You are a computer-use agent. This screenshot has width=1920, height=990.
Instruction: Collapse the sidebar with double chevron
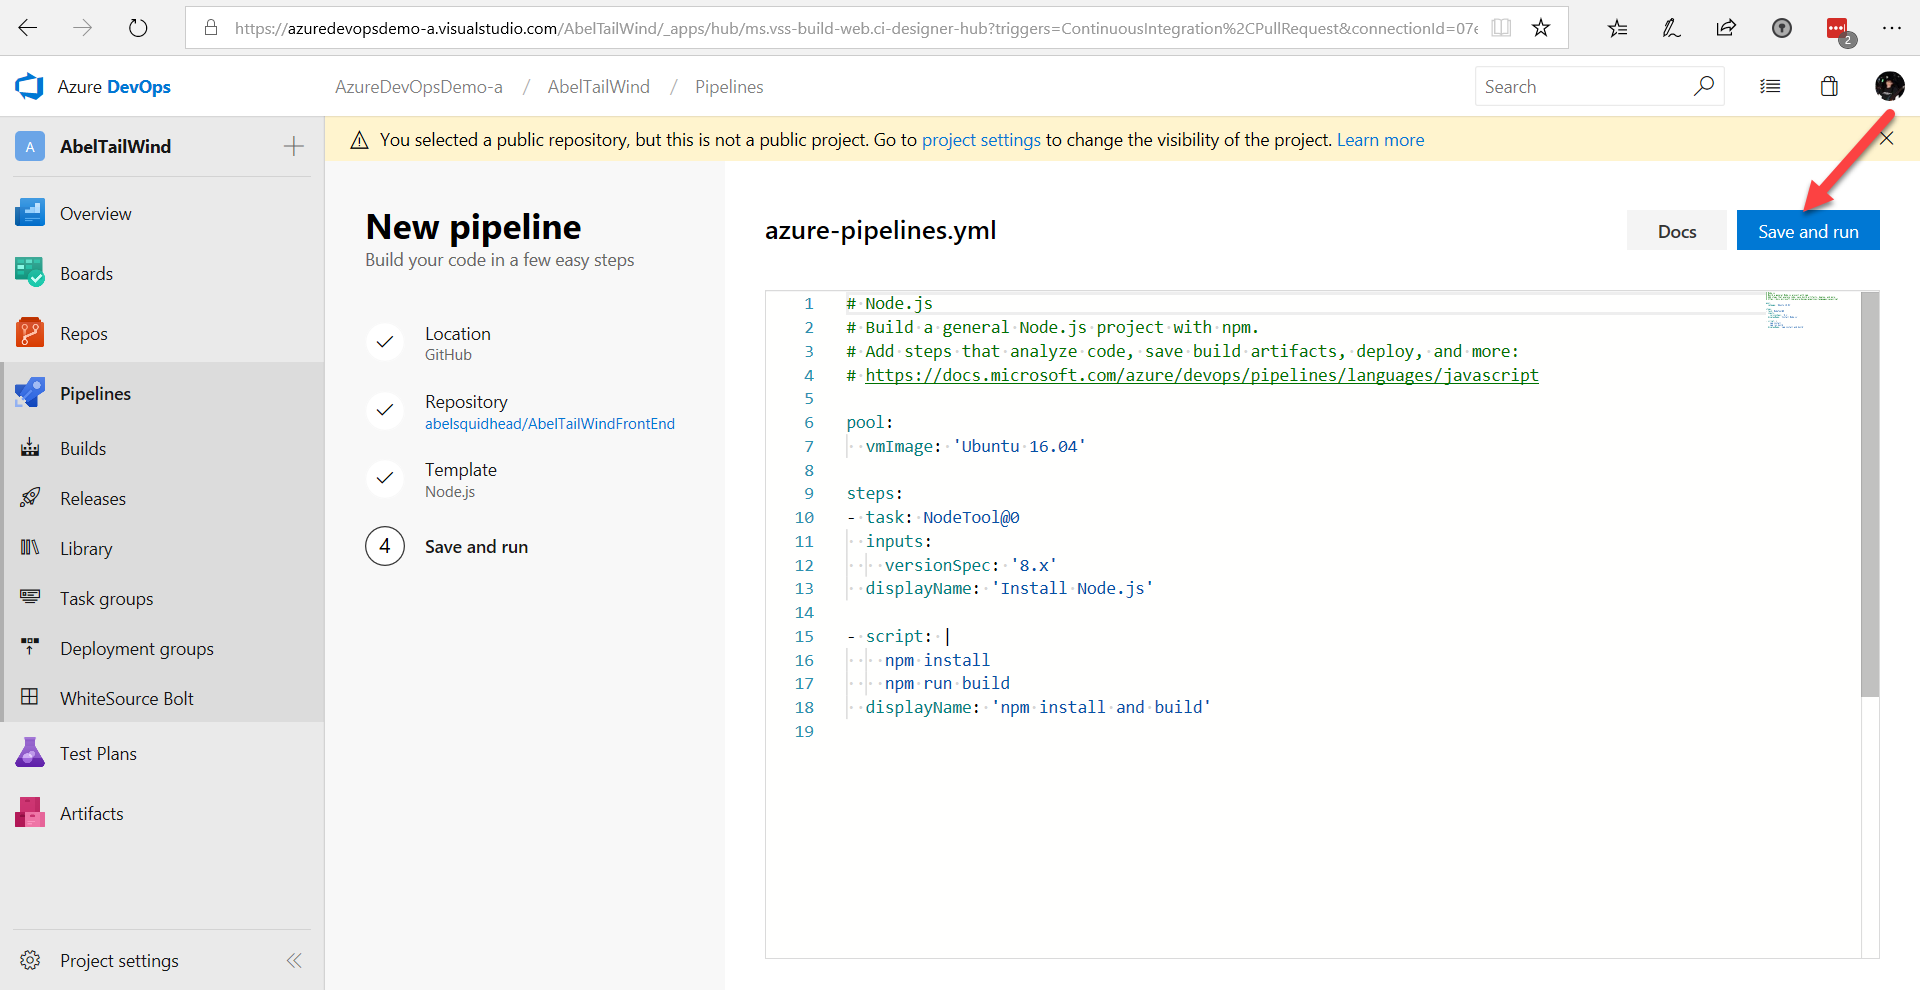[294, 961]
